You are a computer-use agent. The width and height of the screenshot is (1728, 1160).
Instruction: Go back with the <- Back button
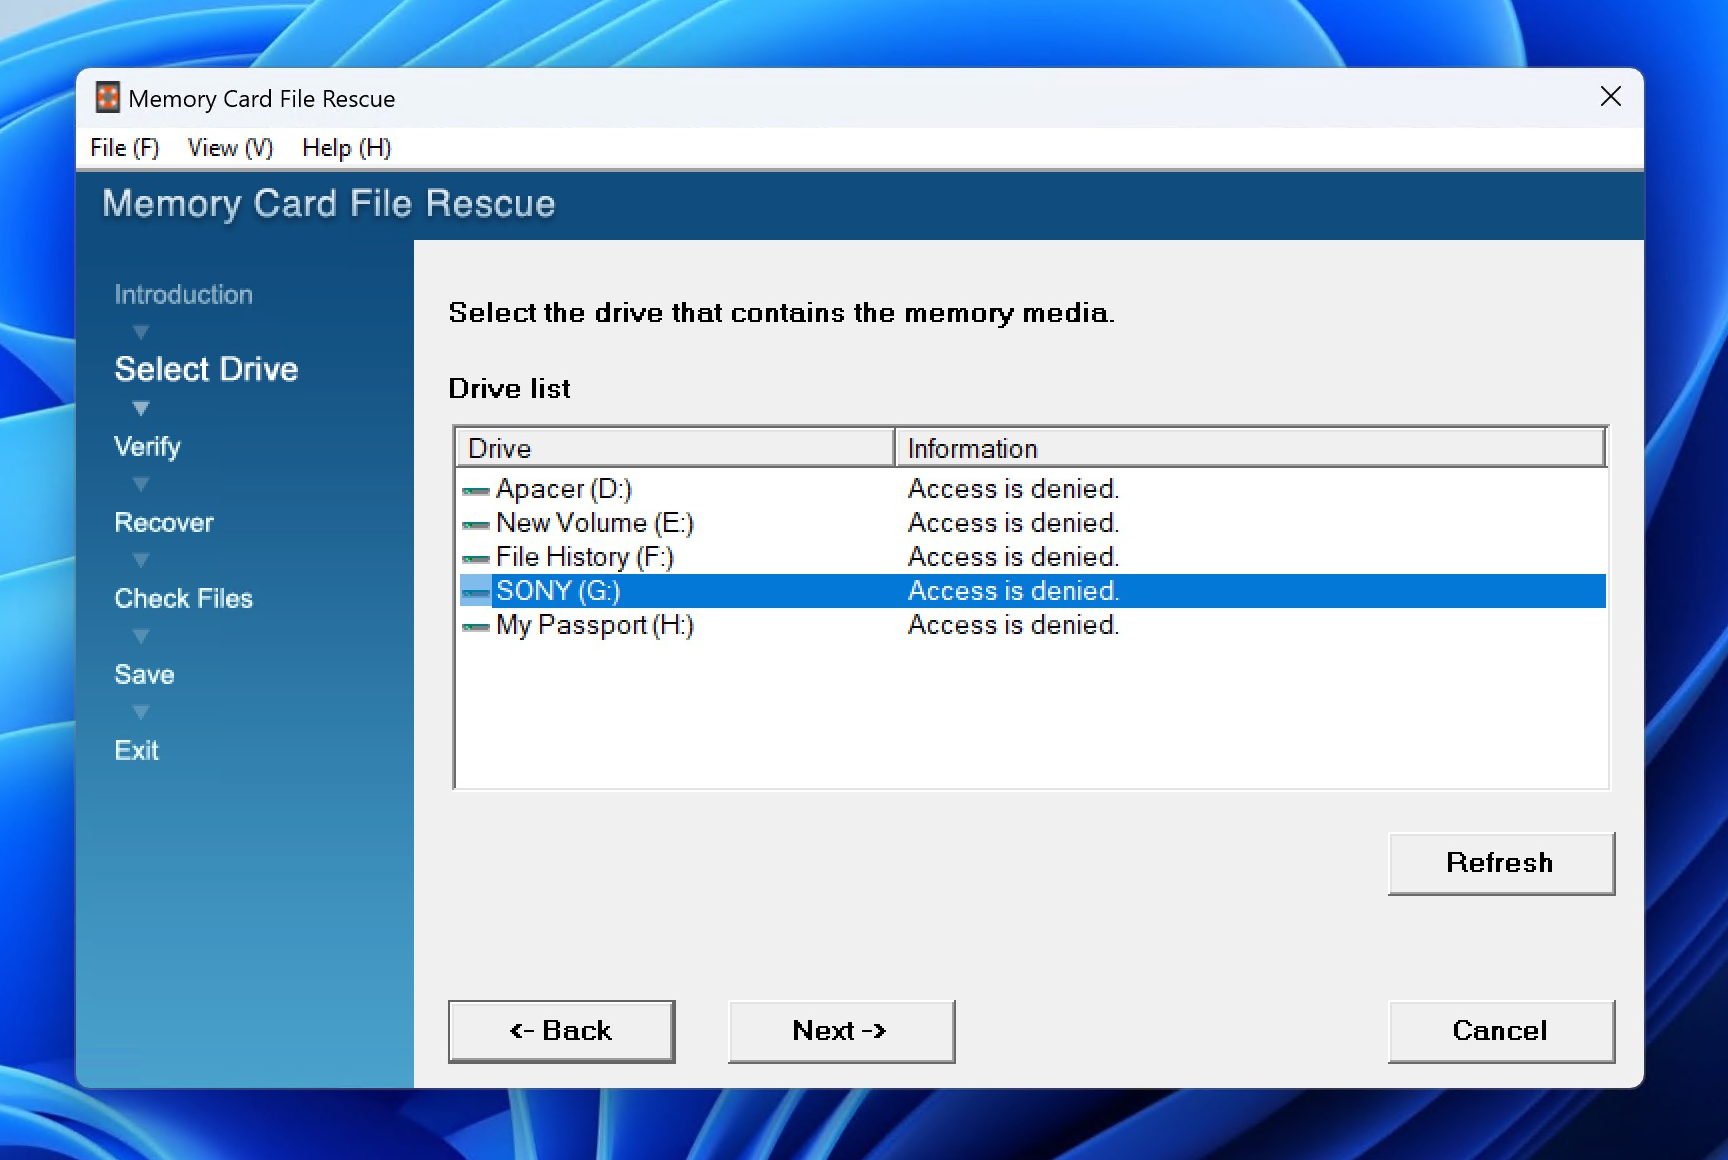point(561,1031)
